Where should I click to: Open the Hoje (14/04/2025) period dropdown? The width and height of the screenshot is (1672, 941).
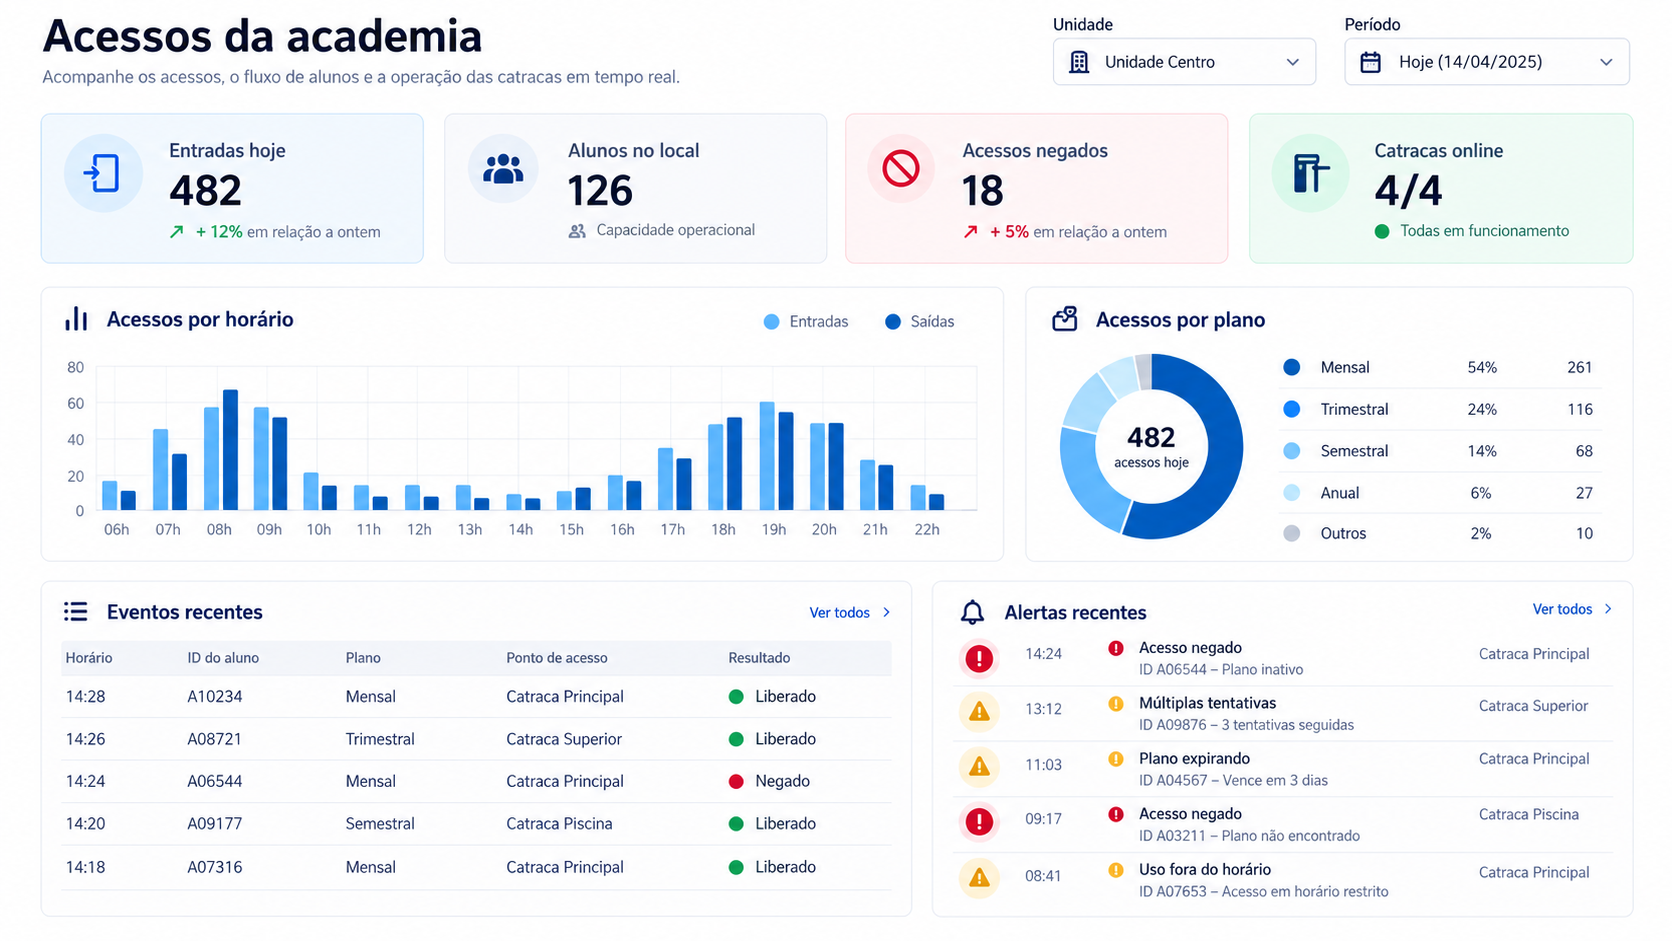[1487, 62]
